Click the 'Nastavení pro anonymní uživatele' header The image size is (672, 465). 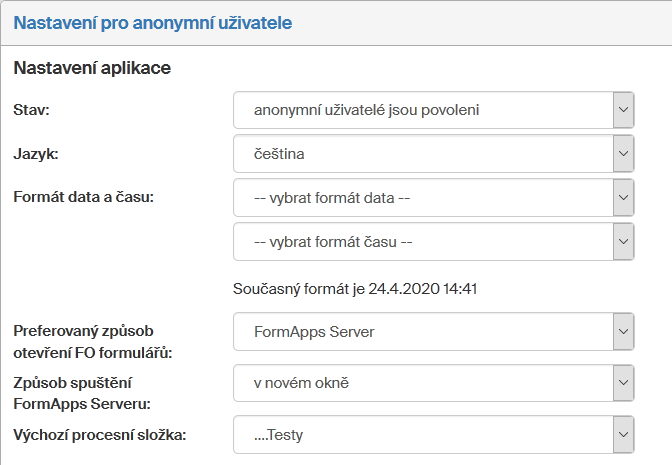click(153, 22)
